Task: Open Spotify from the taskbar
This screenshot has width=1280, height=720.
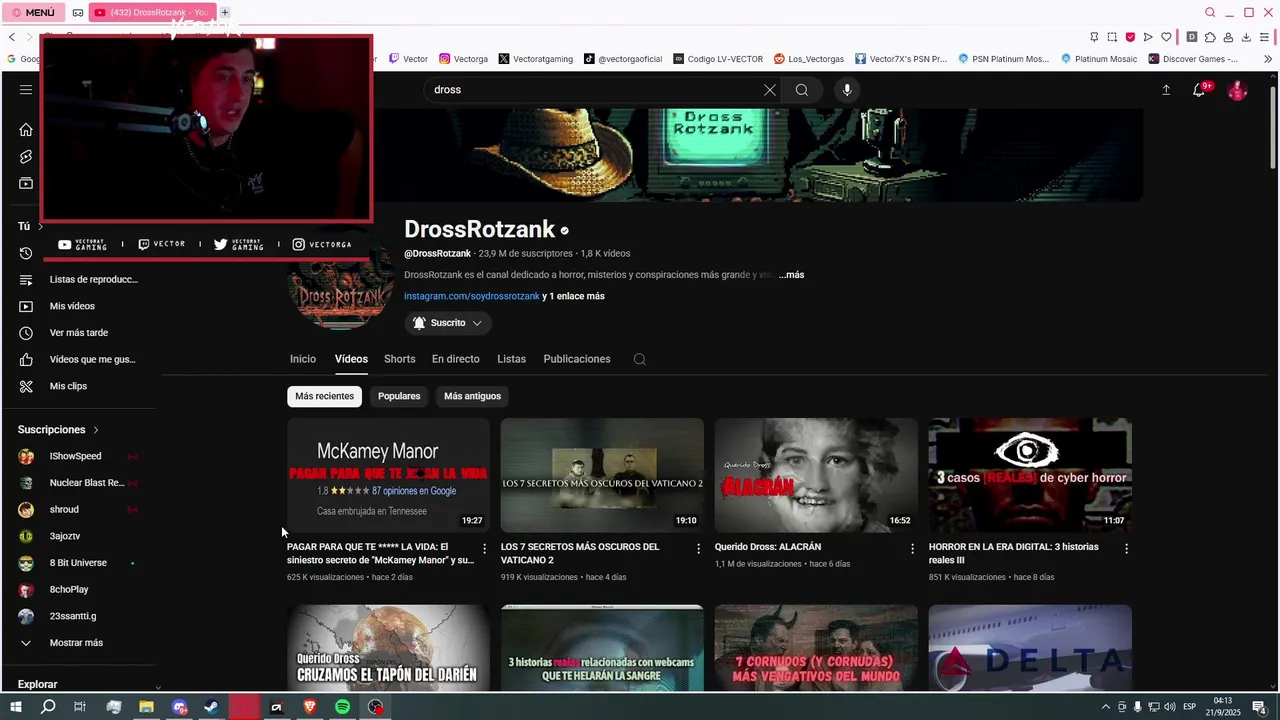Action: (x=342, y=707)
